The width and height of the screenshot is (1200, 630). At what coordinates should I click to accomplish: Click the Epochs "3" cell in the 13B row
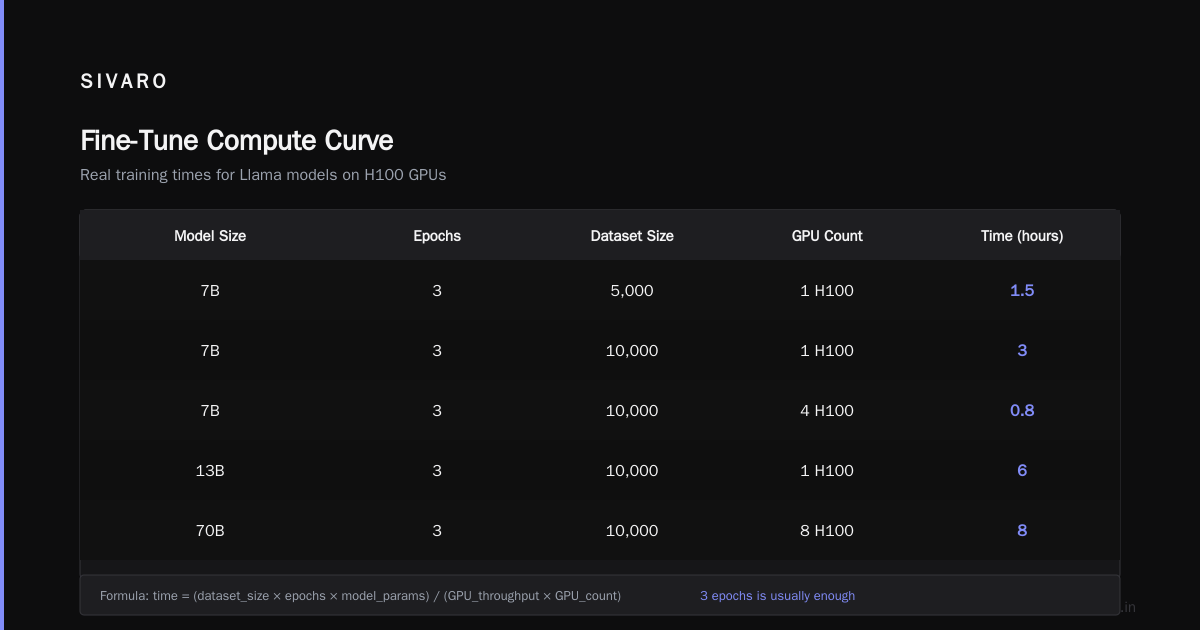pos(437,471)
